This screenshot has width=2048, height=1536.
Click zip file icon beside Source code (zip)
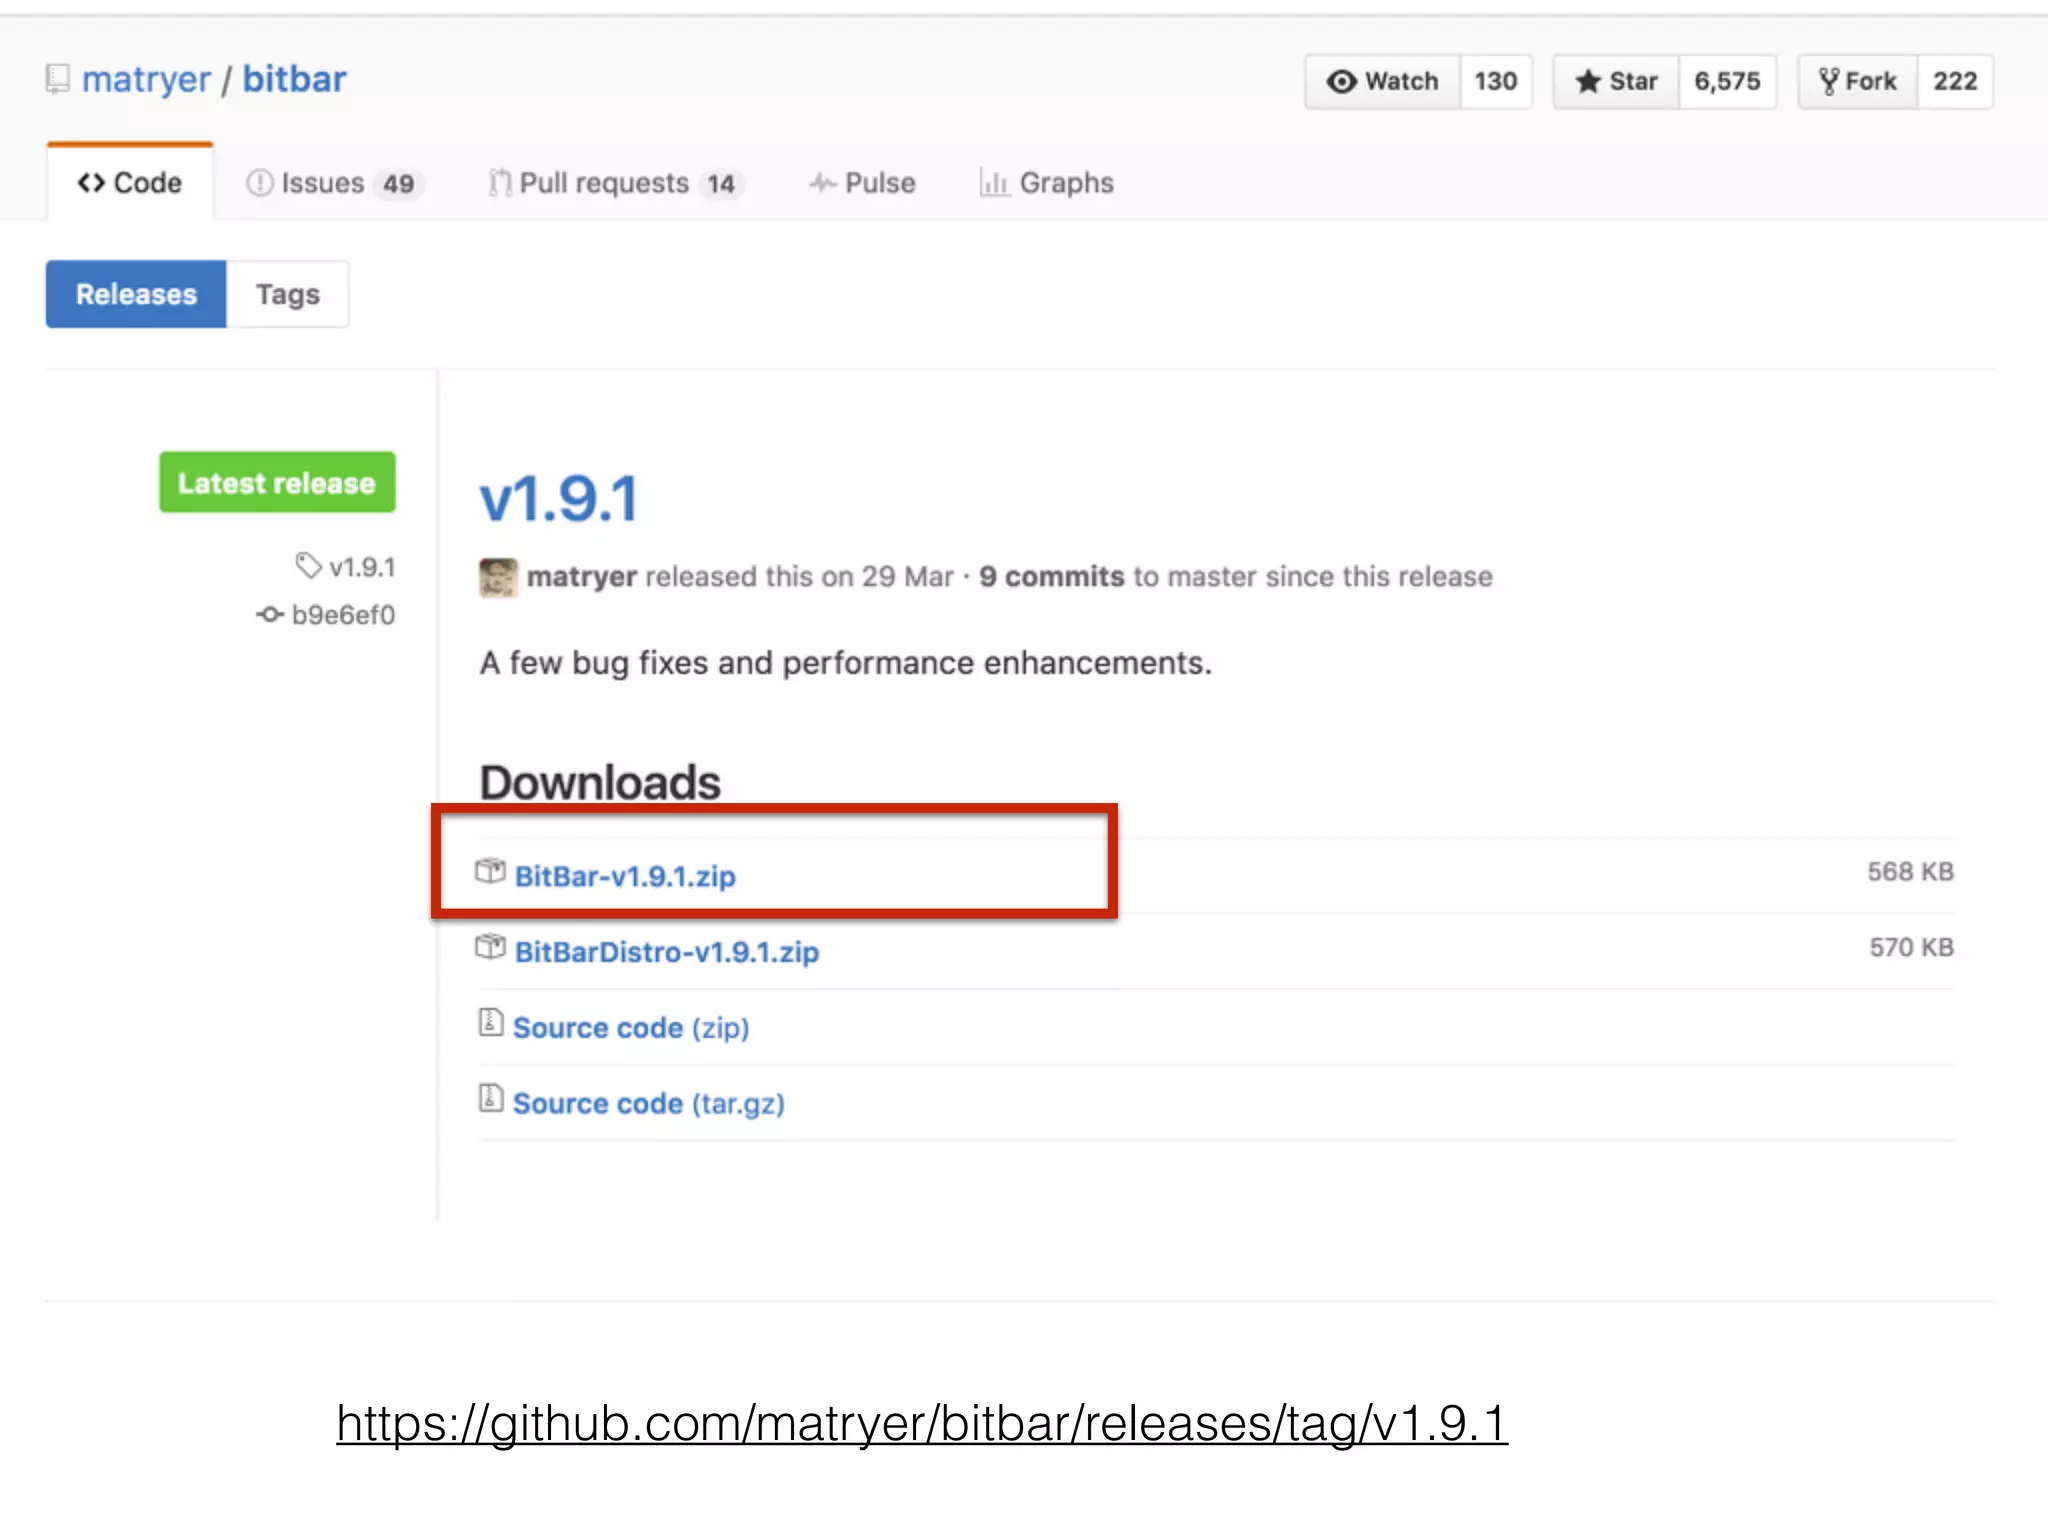pos(490,1023)
